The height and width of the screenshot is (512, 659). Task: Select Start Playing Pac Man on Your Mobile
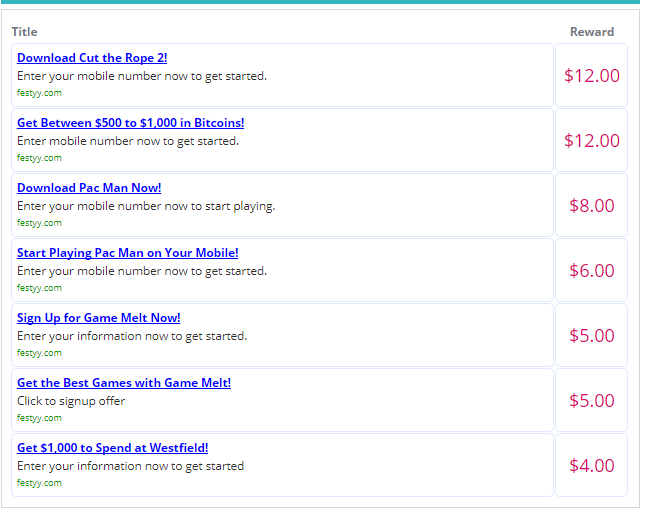tap(127, 253)
